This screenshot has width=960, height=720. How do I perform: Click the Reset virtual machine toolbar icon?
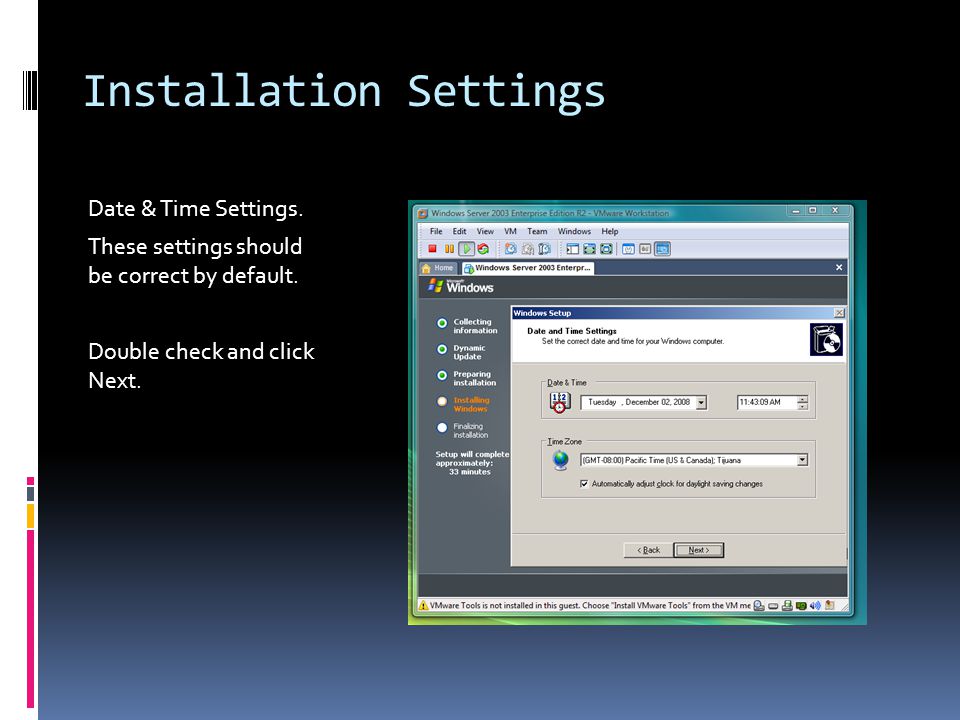[483, 249]
